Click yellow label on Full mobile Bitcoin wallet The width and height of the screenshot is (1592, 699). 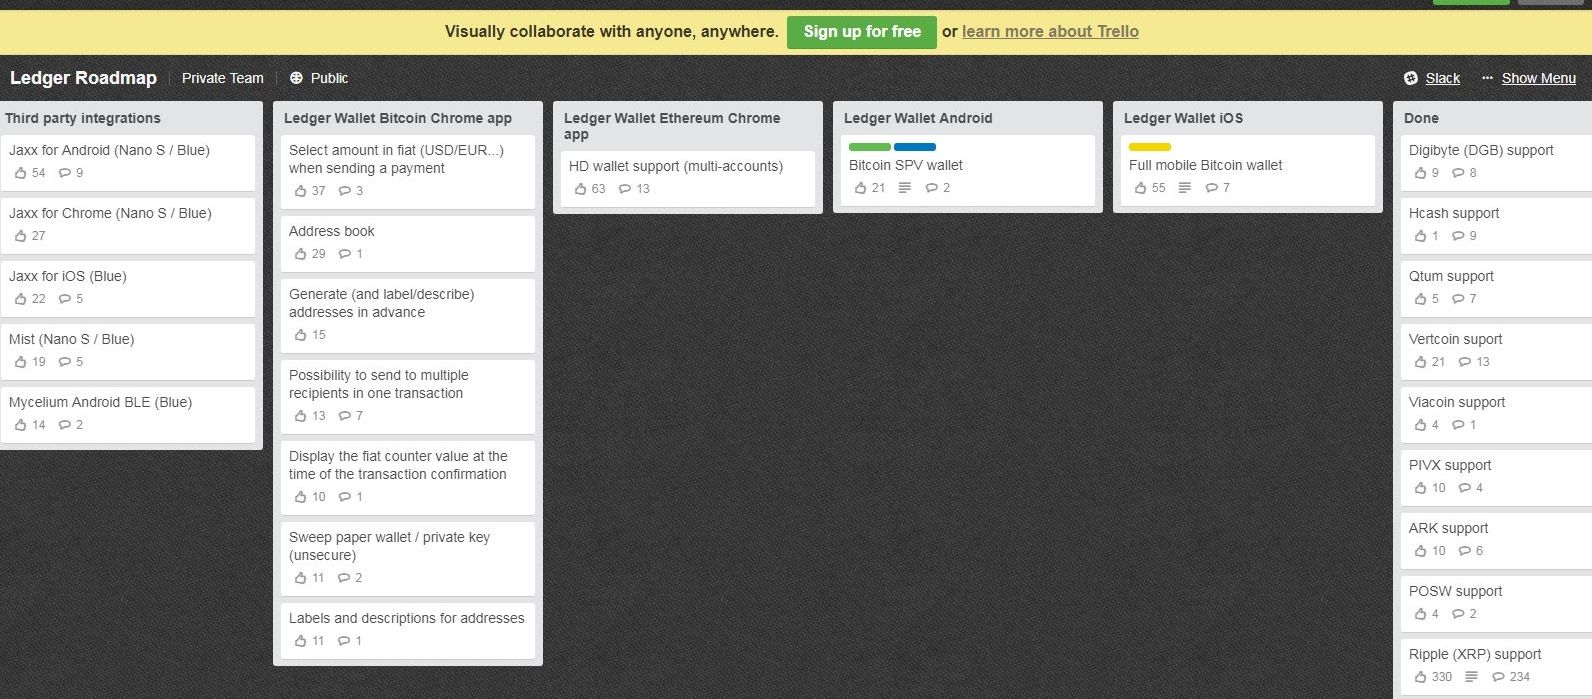(x=1150, y=147)
